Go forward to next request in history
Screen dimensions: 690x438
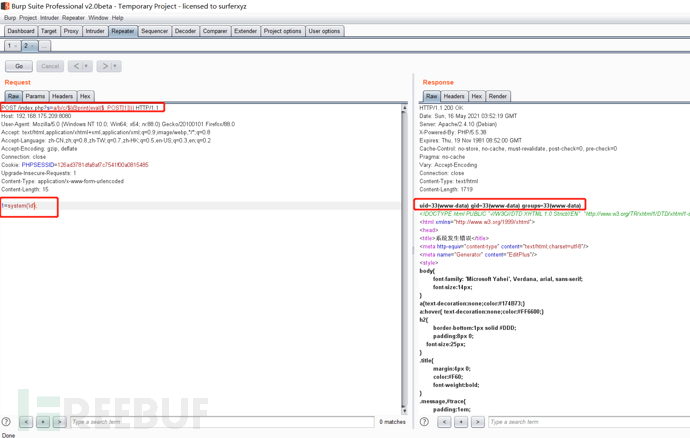click(x=105, y=66)
